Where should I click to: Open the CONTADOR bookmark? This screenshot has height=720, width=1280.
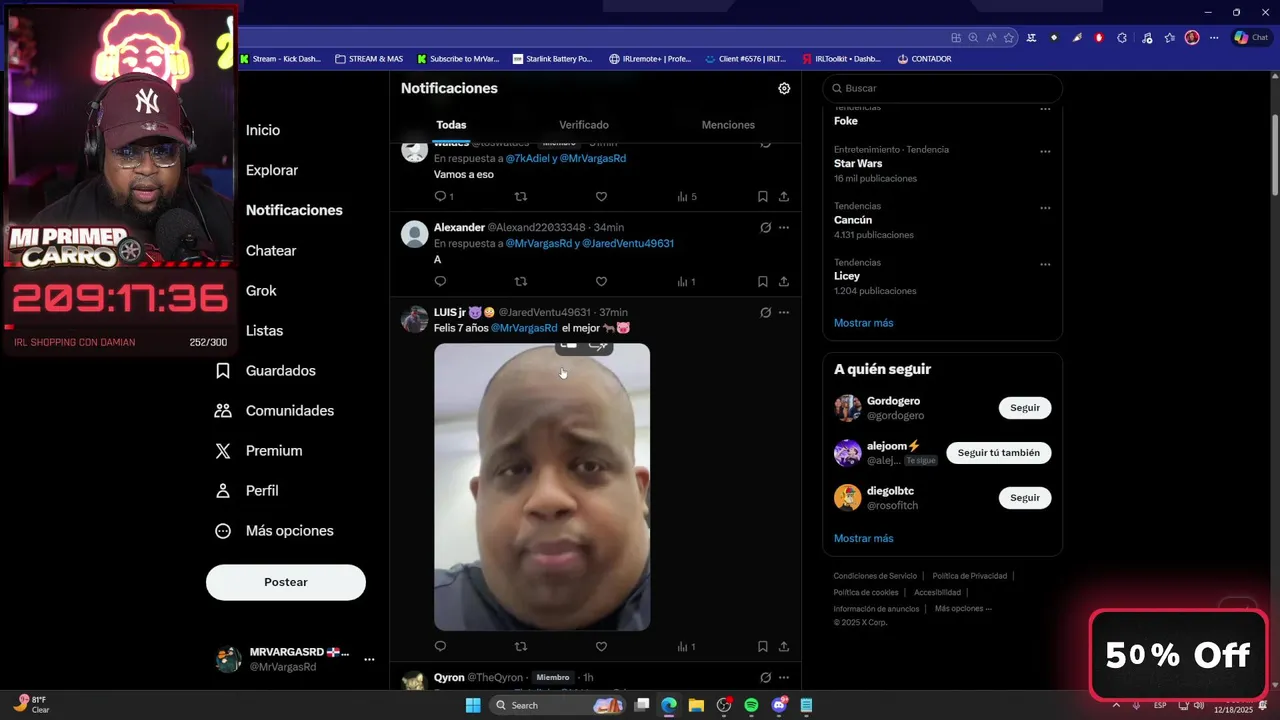pos(924,59)
